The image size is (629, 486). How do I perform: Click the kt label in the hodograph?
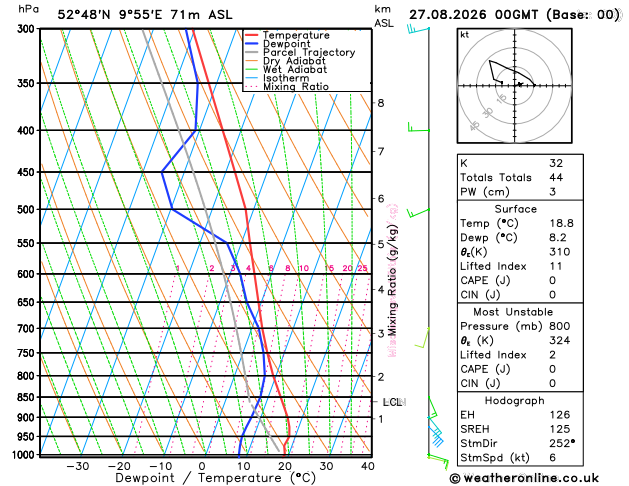click(x=465, y=35)
